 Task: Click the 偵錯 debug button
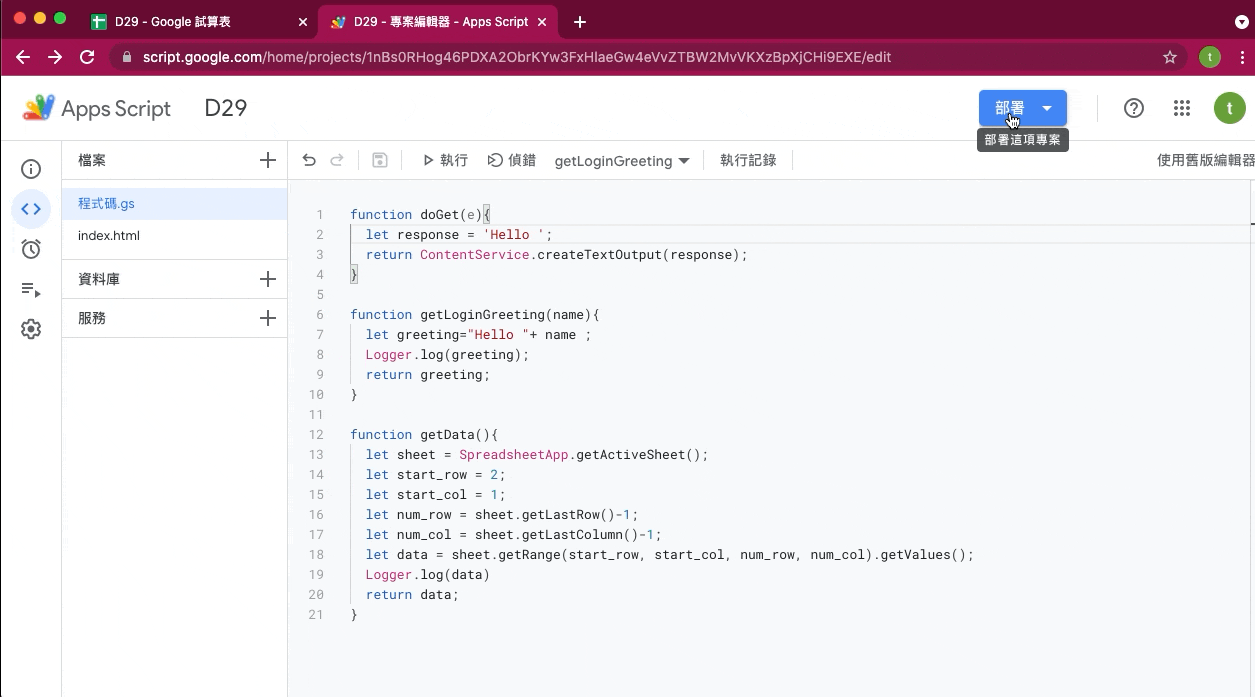click(x=512, y=160)
